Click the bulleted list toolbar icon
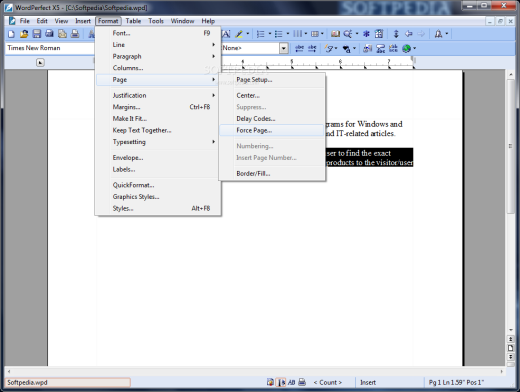Image resolution: width=520 pixels, height=392 pixels. coord(279,34)
